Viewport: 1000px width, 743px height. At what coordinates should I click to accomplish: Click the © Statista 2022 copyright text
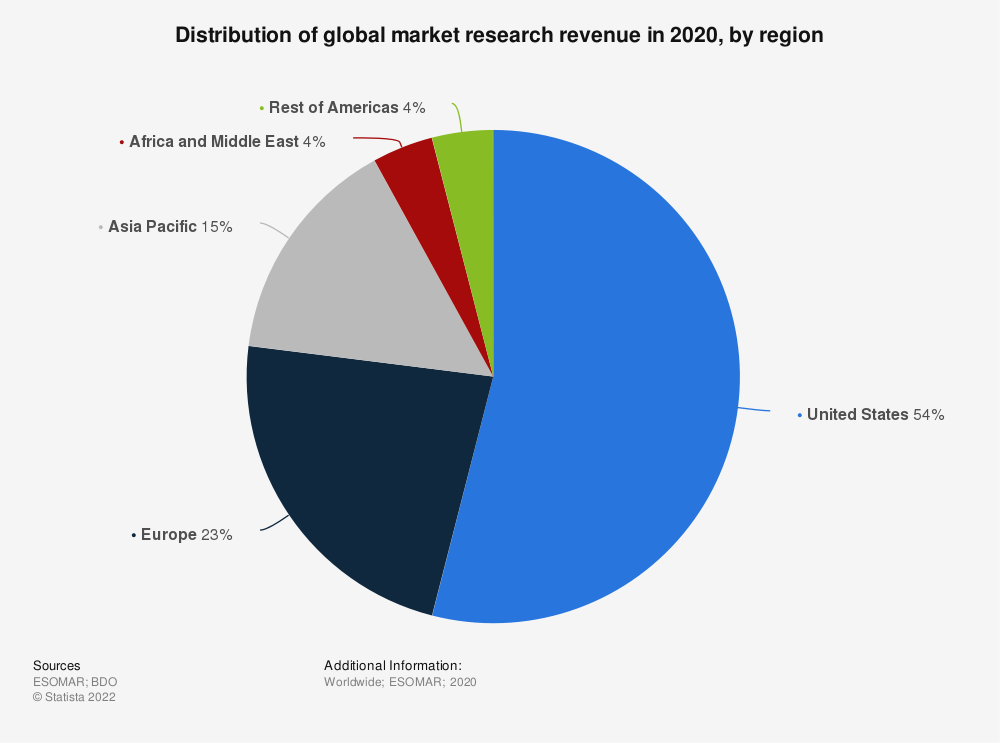coord(74,698)
